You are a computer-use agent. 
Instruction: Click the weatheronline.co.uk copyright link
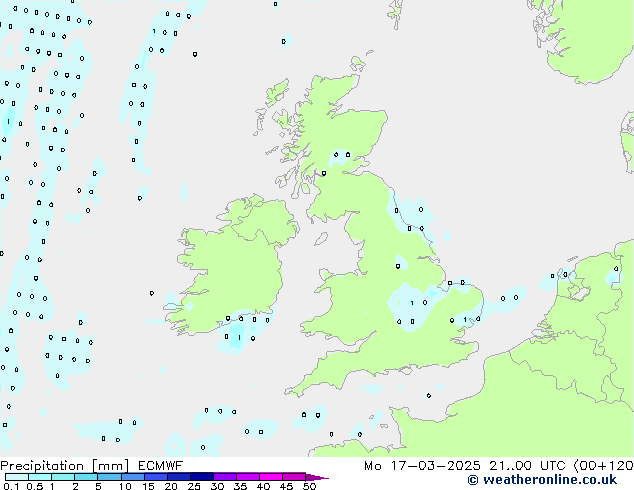click(x=542, y=480)
